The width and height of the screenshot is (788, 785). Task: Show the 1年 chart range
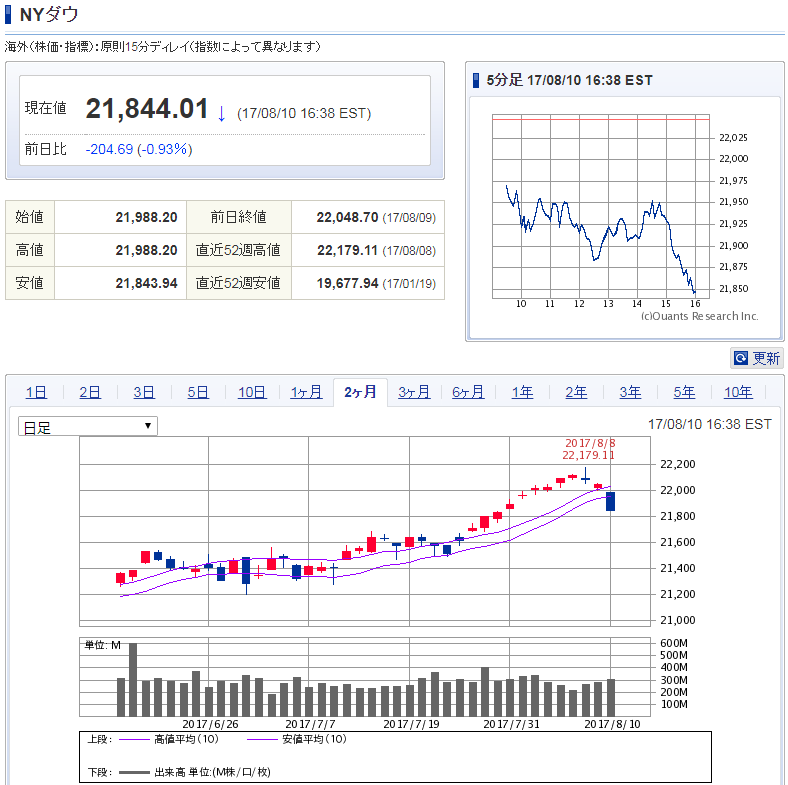click(x=522, y=392)
